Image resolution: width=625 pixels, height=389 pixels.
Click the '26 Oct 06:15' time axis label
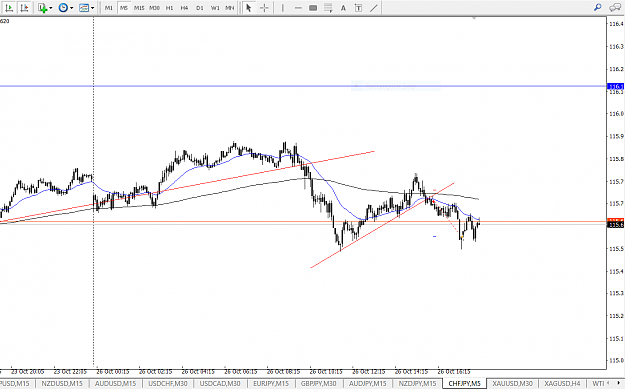pos(241,371)
